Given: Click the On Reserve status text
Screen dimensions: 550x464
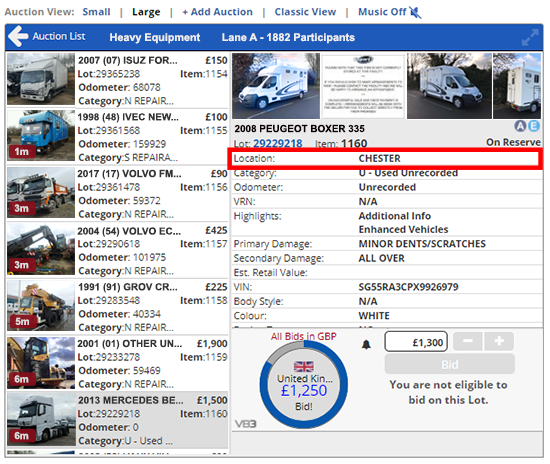Looking at the screenshot, I should pyautogui.click(x=513, y=142).
